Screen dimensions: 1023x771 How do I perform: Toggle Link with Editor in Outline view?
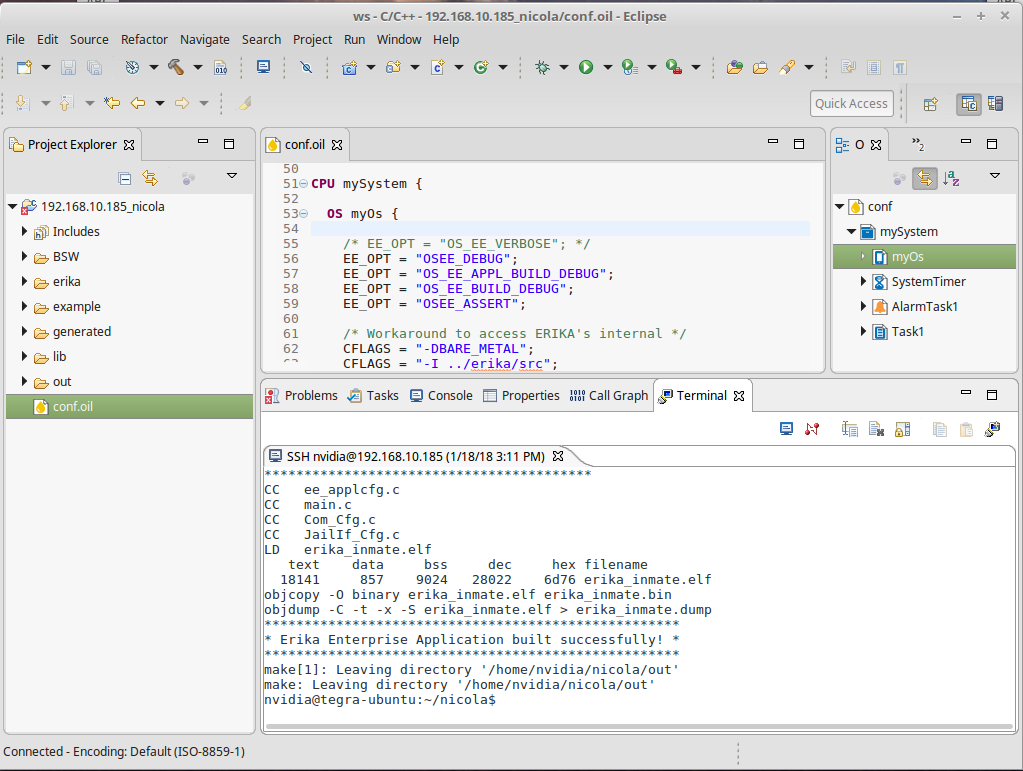pyautogui.click(x=924, y=178)
